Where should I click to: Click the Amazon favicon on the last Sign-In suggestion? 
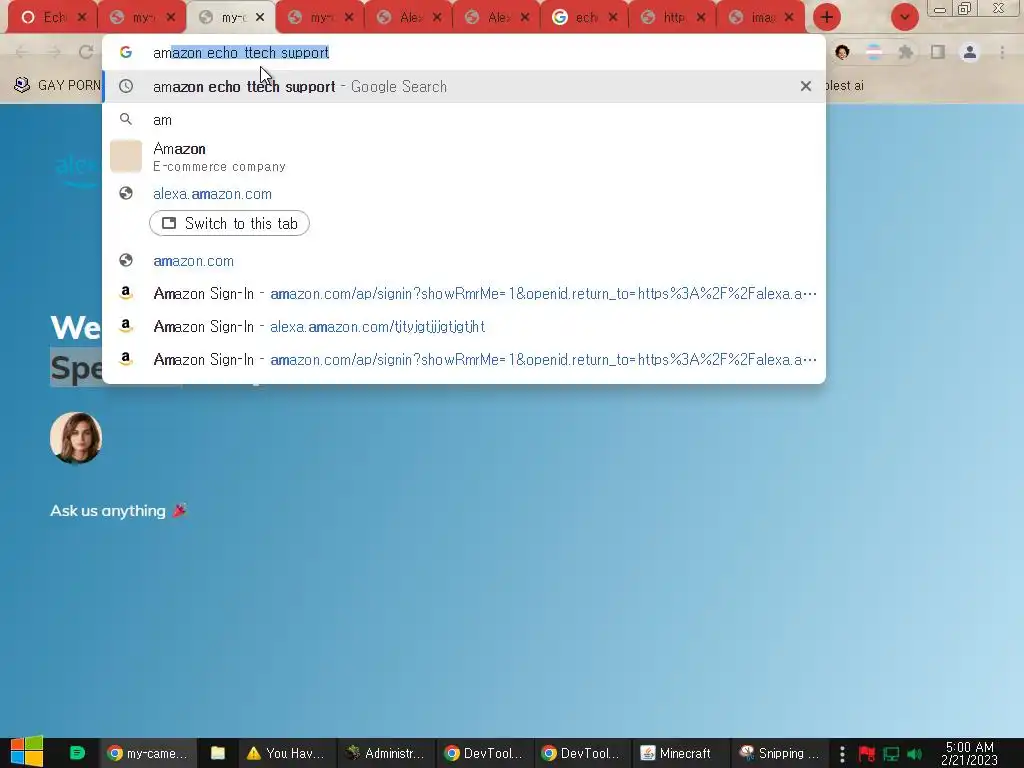(126, 359)
